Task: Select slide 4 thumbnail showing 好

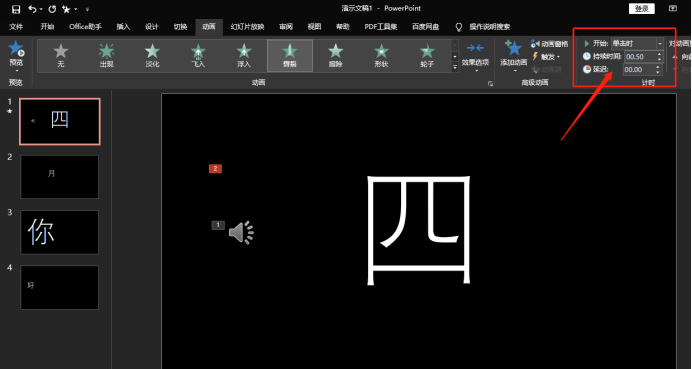Action: pos(60,287)
